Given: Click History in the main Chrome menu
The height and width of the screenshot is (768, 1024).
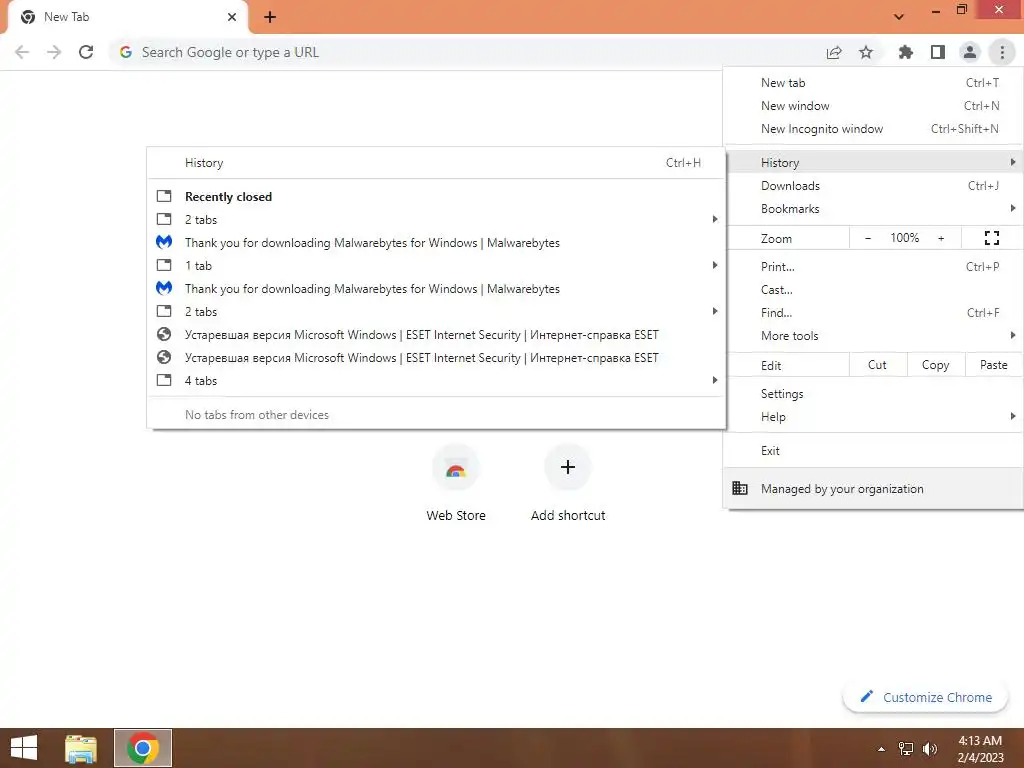Looking at the screenshot, I should point(873,163).
